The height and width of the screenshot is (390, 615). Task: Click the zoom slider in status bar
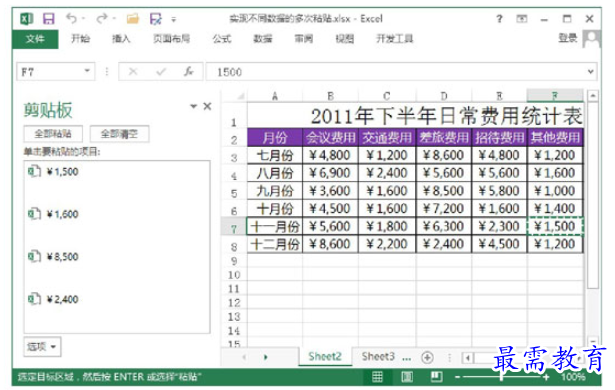502,377
